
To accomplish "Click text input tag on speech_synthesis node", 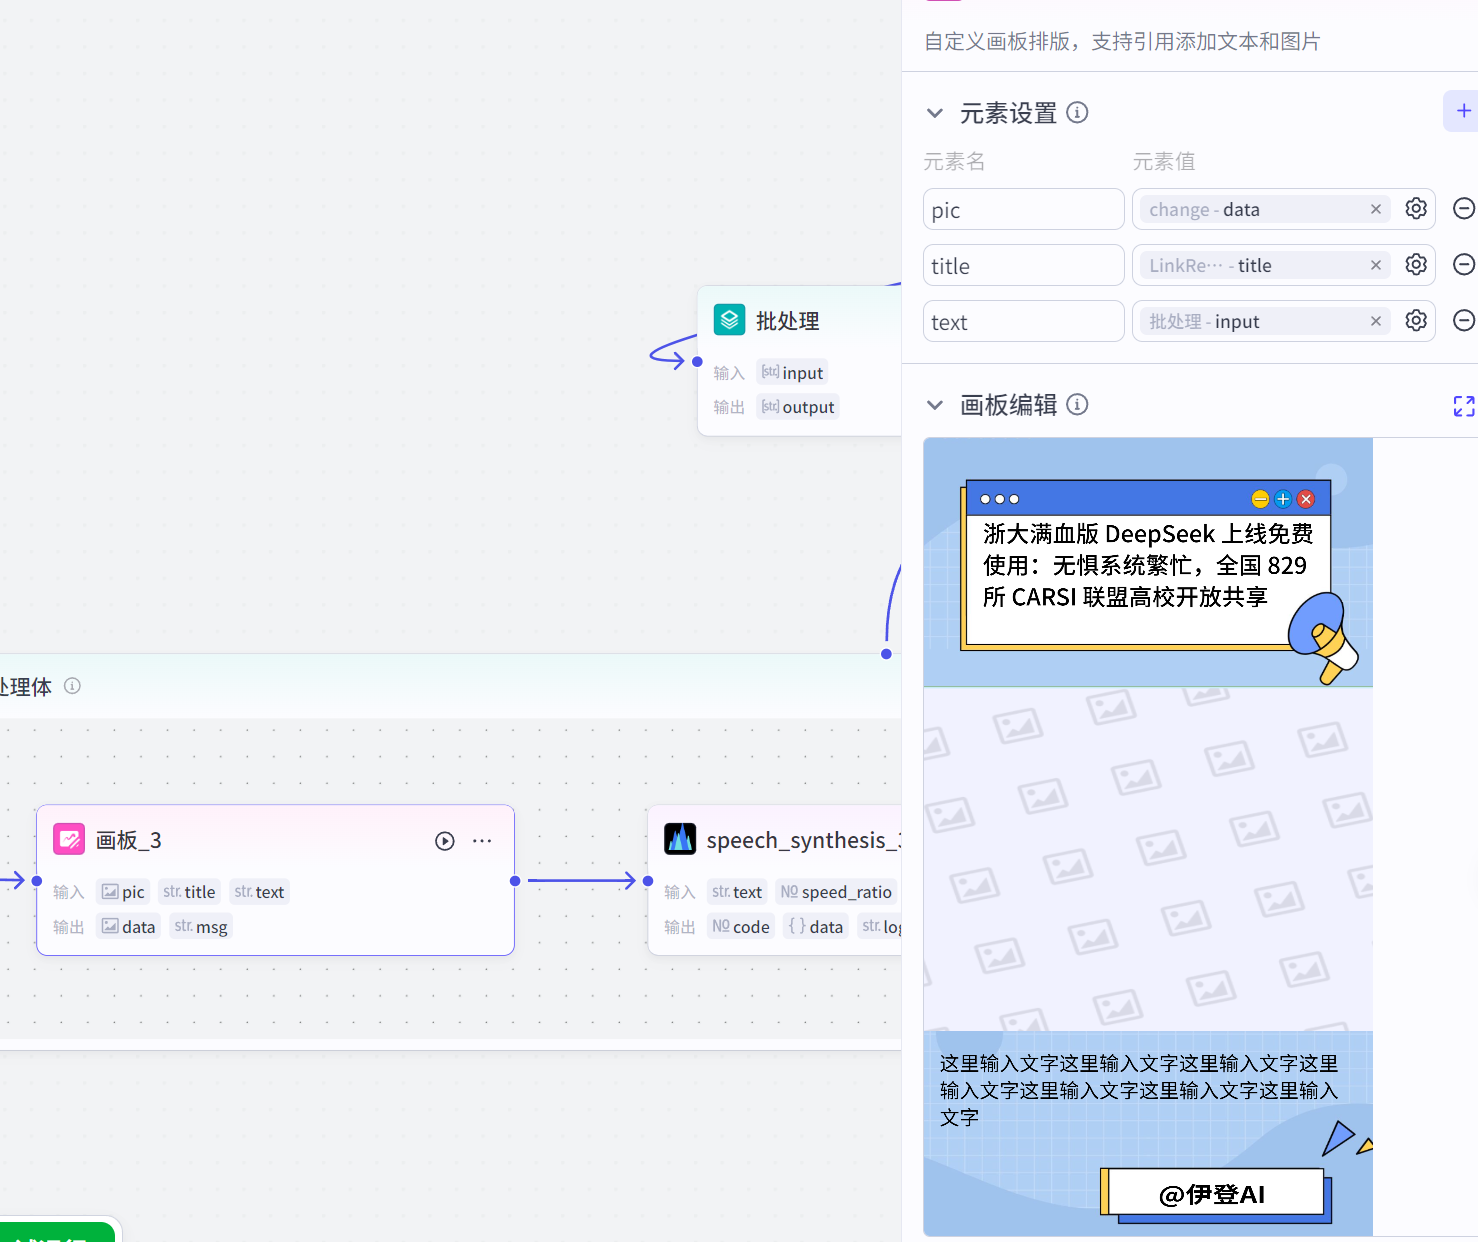I will [737, 892].
